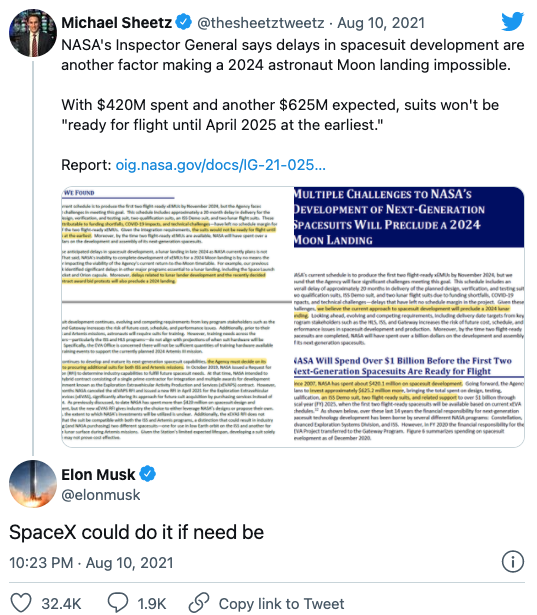
Task: Click Copy link to Tweet
Action: click(x=281, y=604)
